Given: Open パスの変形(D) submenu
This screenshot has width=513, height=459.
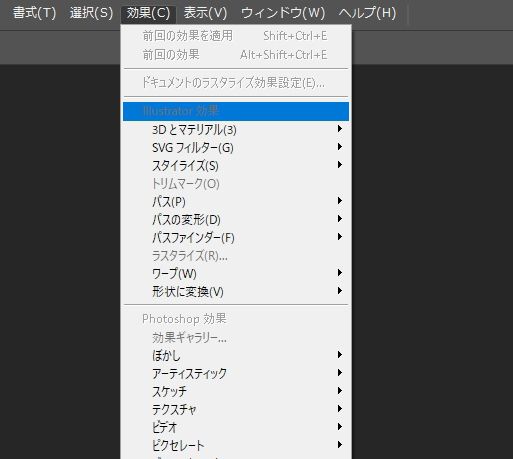Looking at the screenshot, I should (x=236, y=219).
